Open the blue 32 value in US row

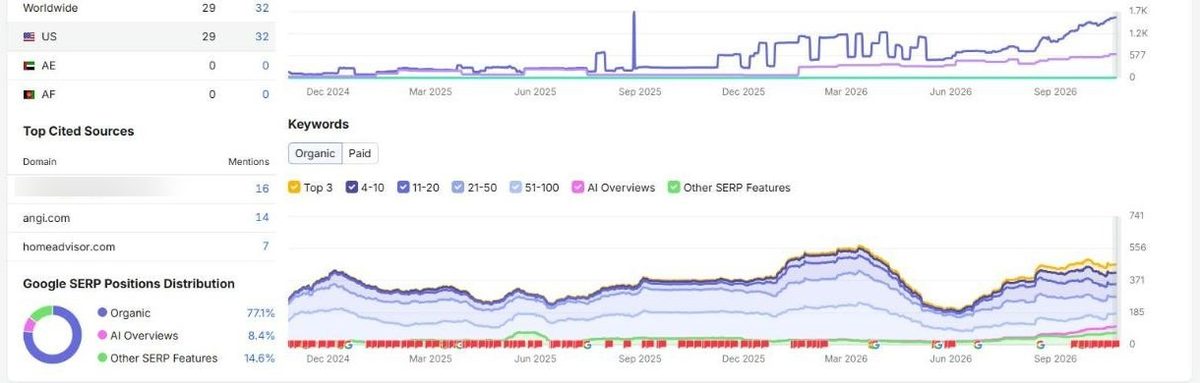[x=262, y=37]
